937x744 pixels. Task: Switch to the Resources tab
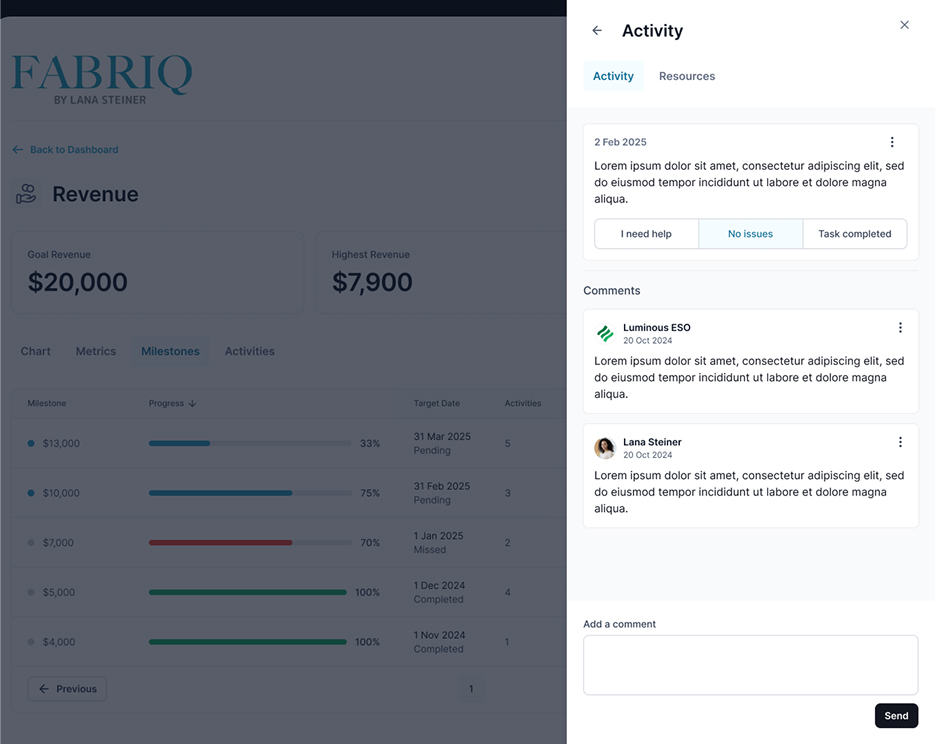[x=687, y=76]
